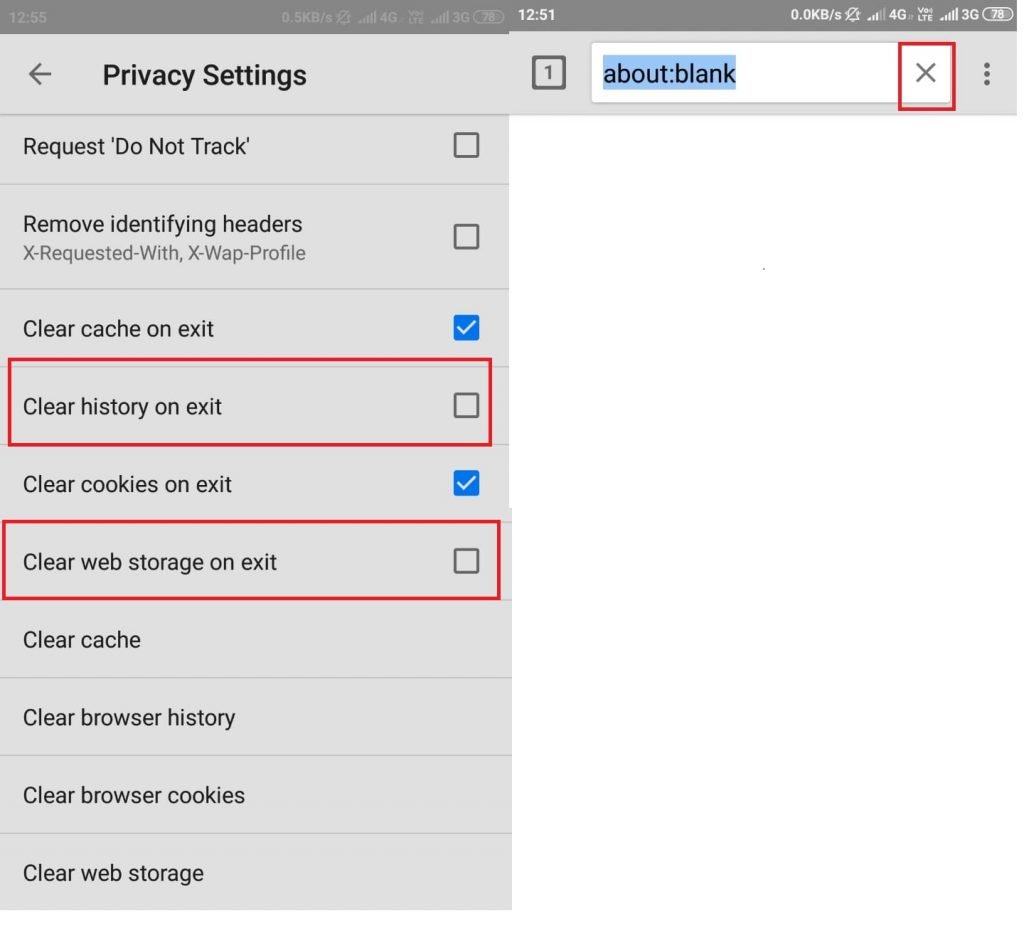Viewport: 1024px width, 933px height.
Task: Uncheck Clear cache on exit
Action: pyautogui.click(x=466, y=328)
